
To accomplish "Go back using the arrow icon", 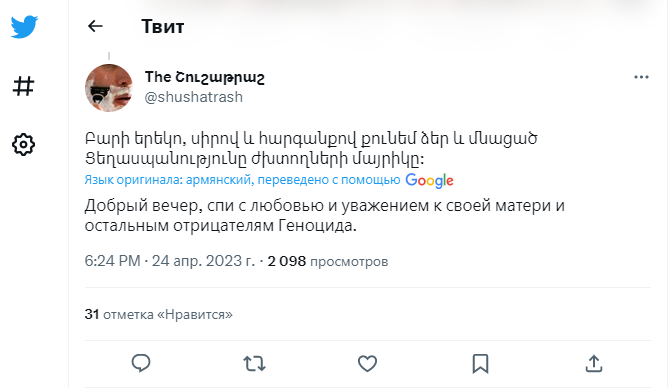I will [95, 26].
